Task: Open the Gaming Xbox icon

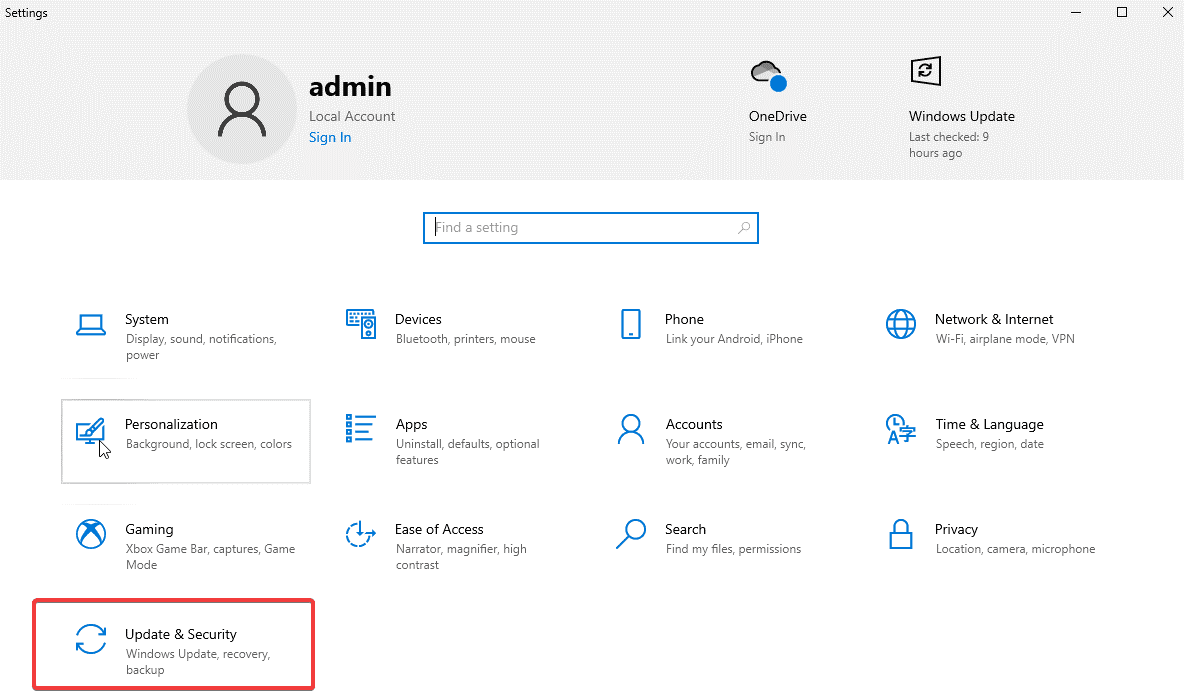Action: point(91,534)
